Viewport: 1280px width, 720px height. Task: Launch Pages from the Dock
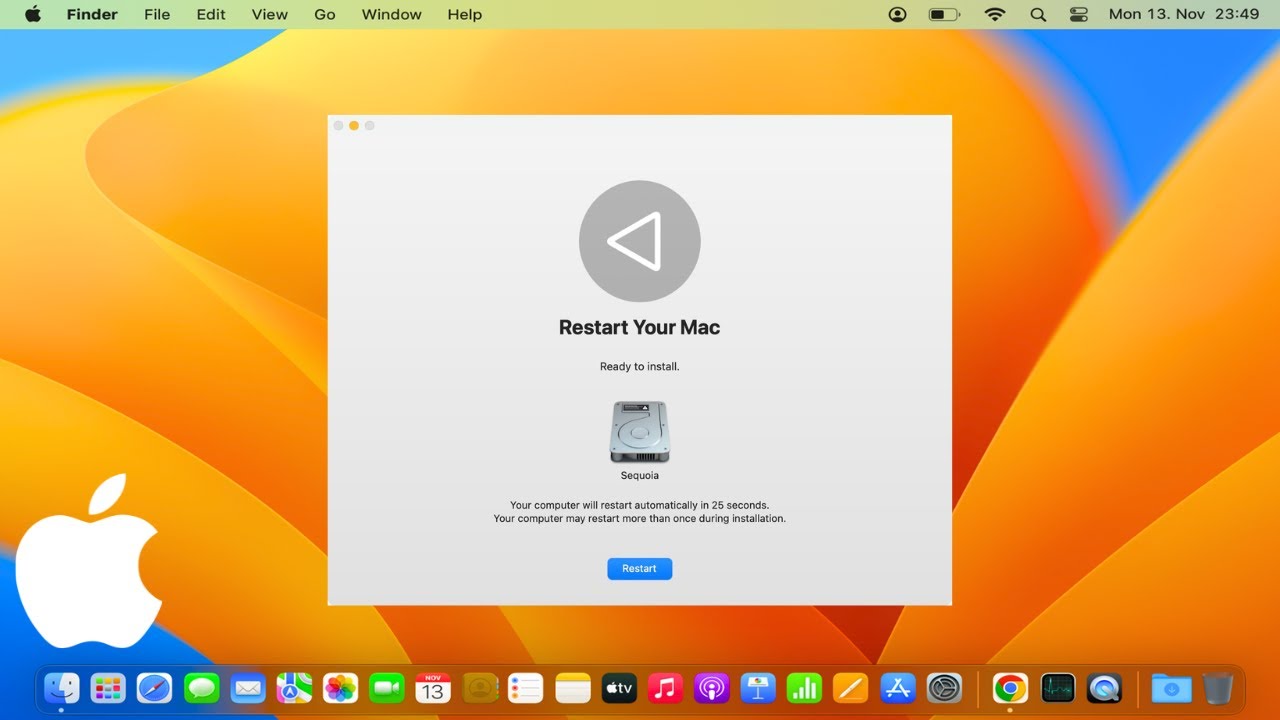tap(851, 688)
